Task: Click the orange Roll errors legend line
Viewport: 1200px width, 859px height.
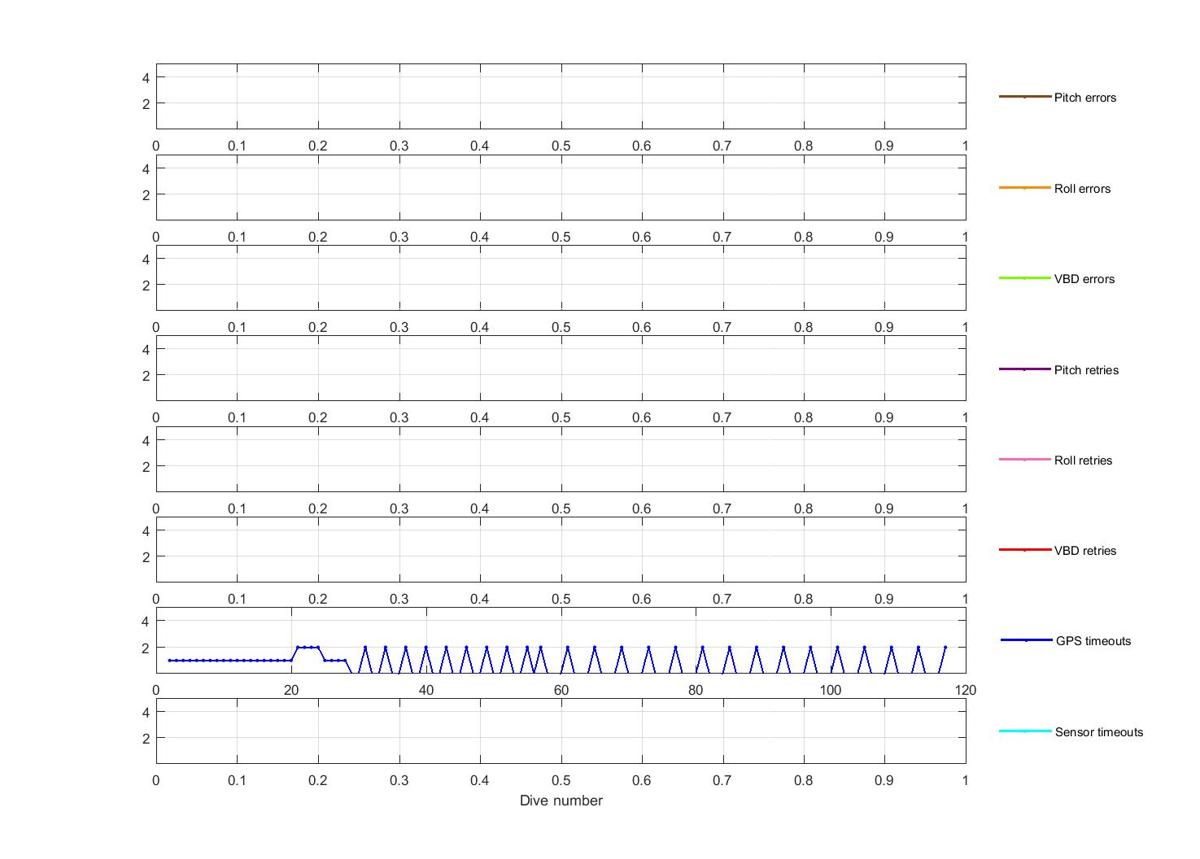Action: tap(1025, 188)
